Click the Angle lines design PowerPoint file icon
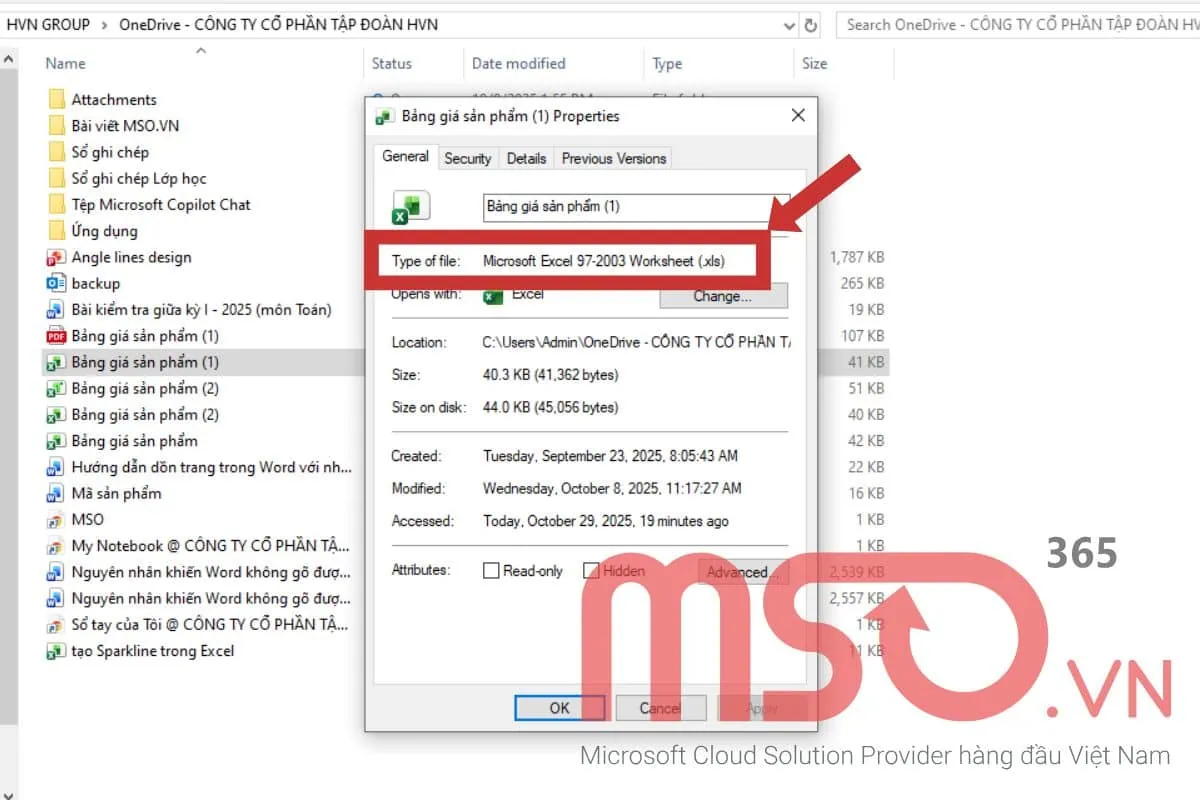The height and width of the screenshot is (800, 1200). point(56,258)
